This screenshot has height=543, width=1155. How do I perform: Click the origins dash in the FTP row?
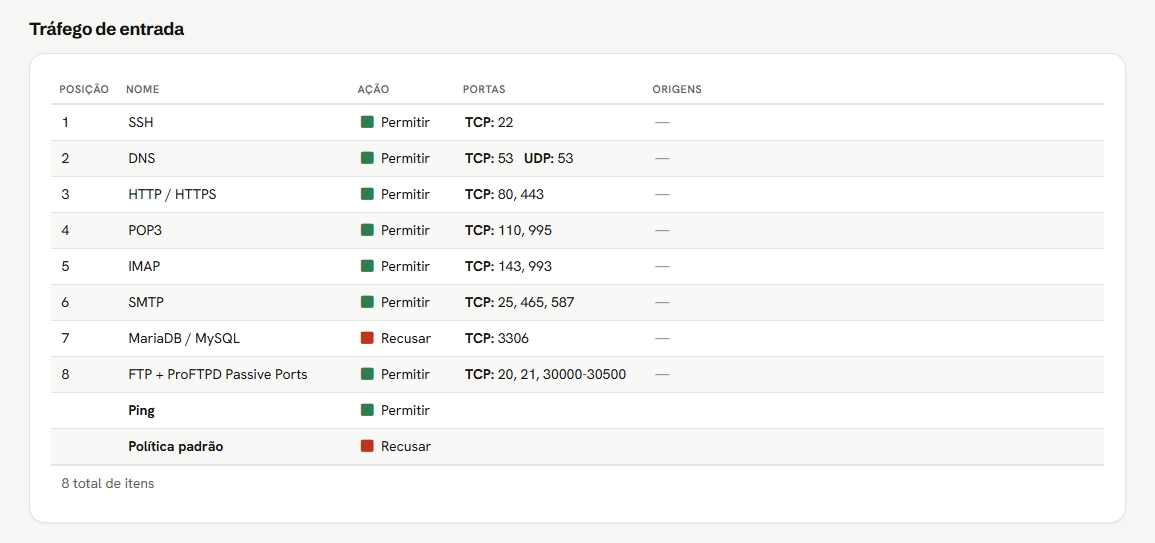[662, 374]
